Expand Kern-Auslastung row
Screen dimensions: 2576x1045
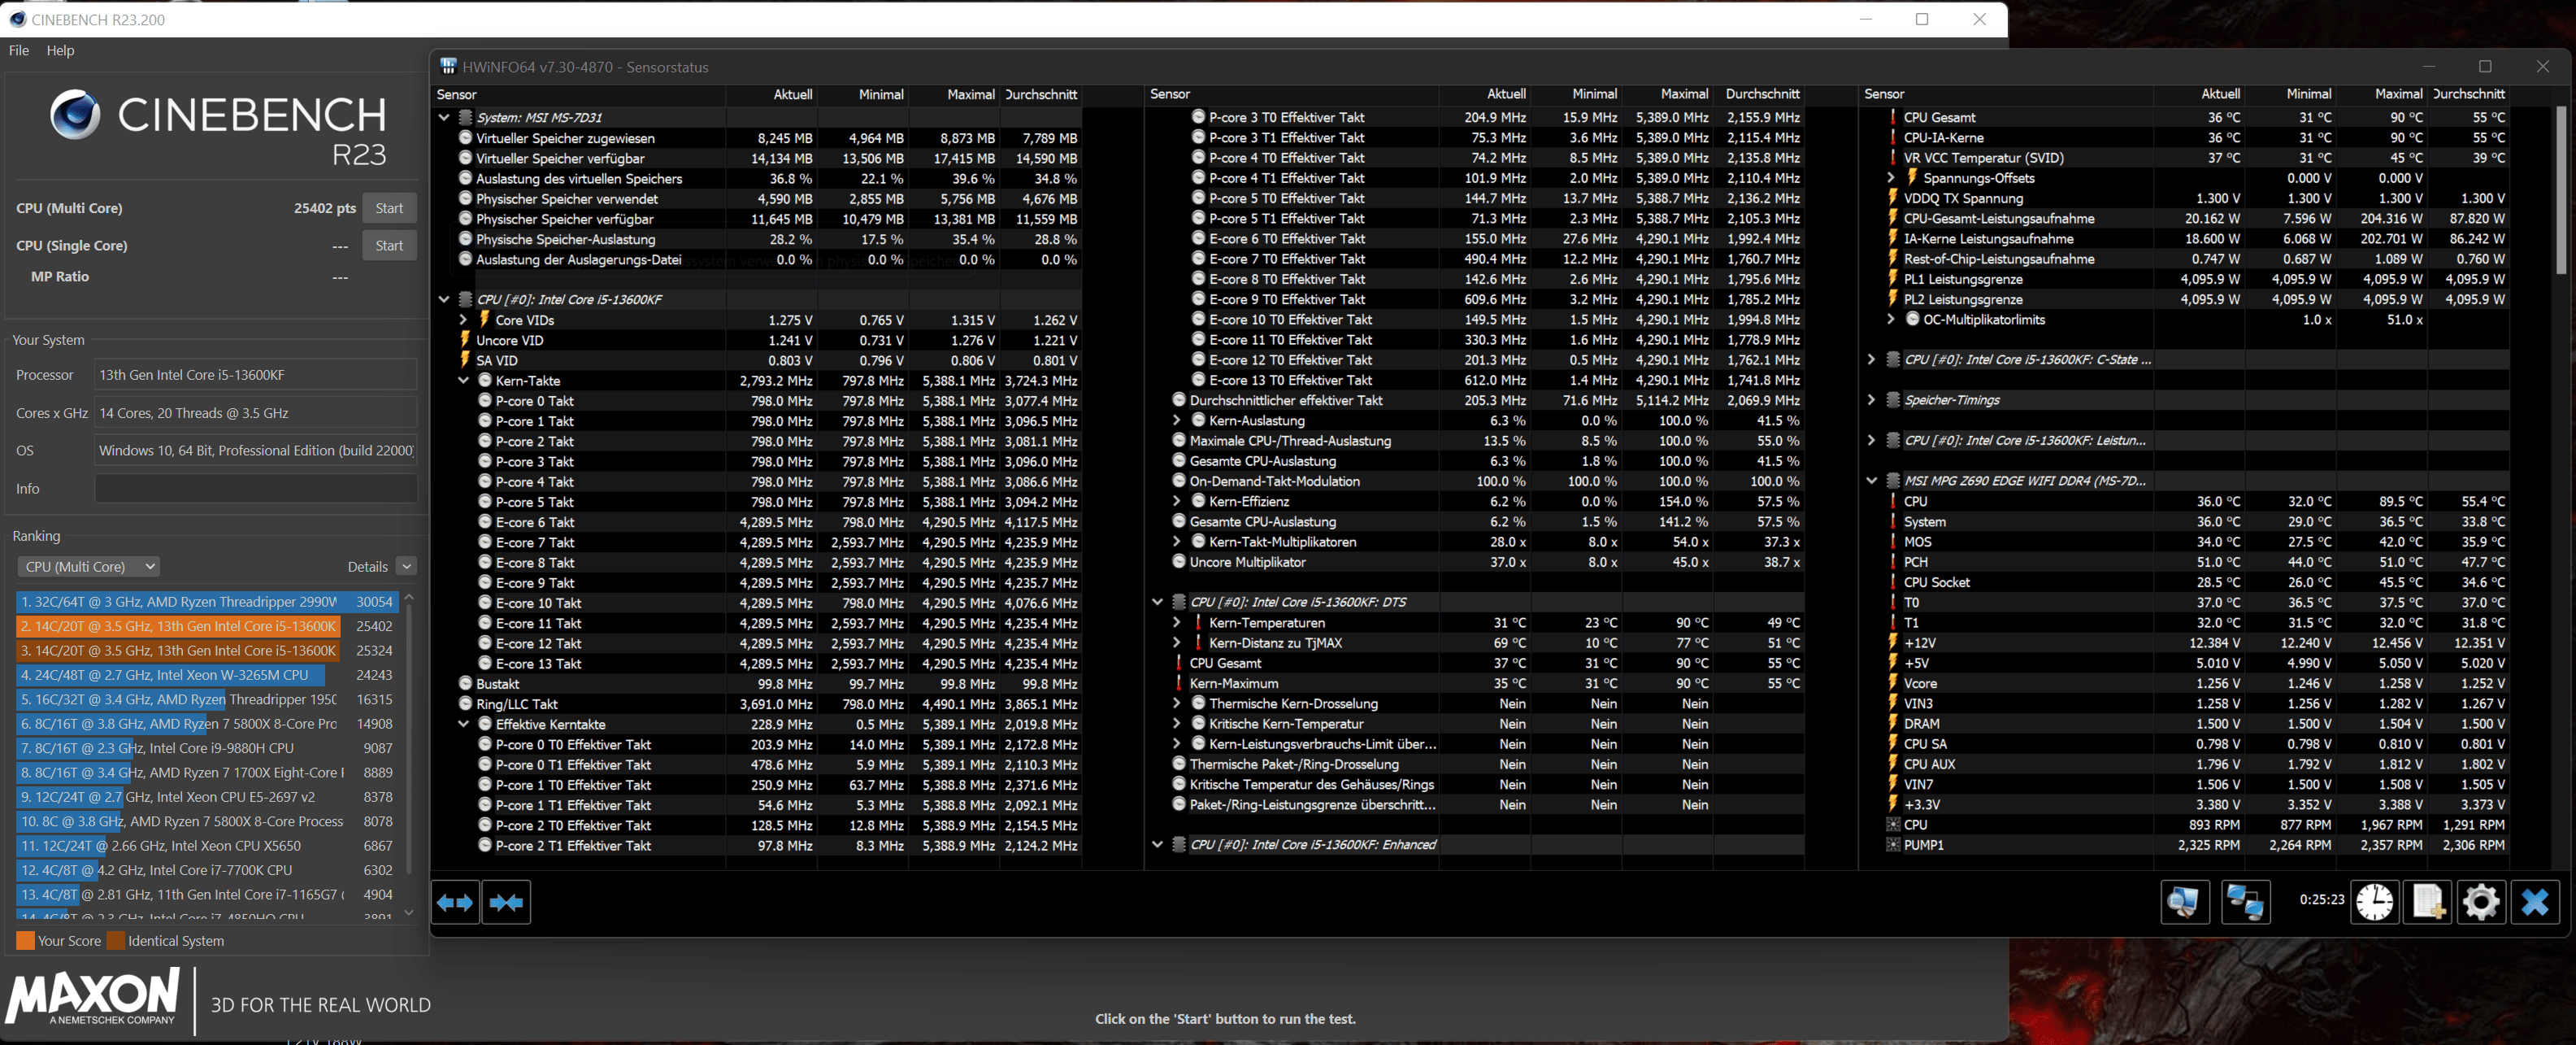tap(1177, 420)
